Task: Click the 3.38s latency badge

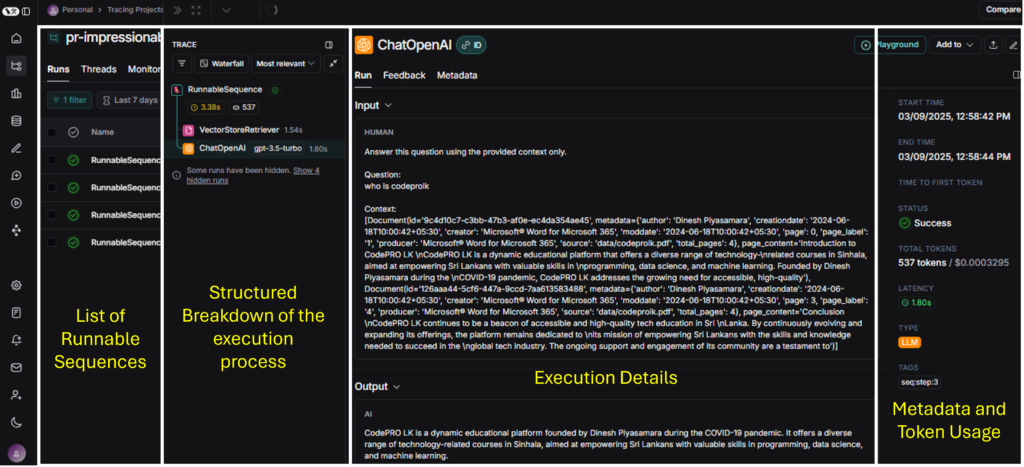Action: click(x=206, y=107)
